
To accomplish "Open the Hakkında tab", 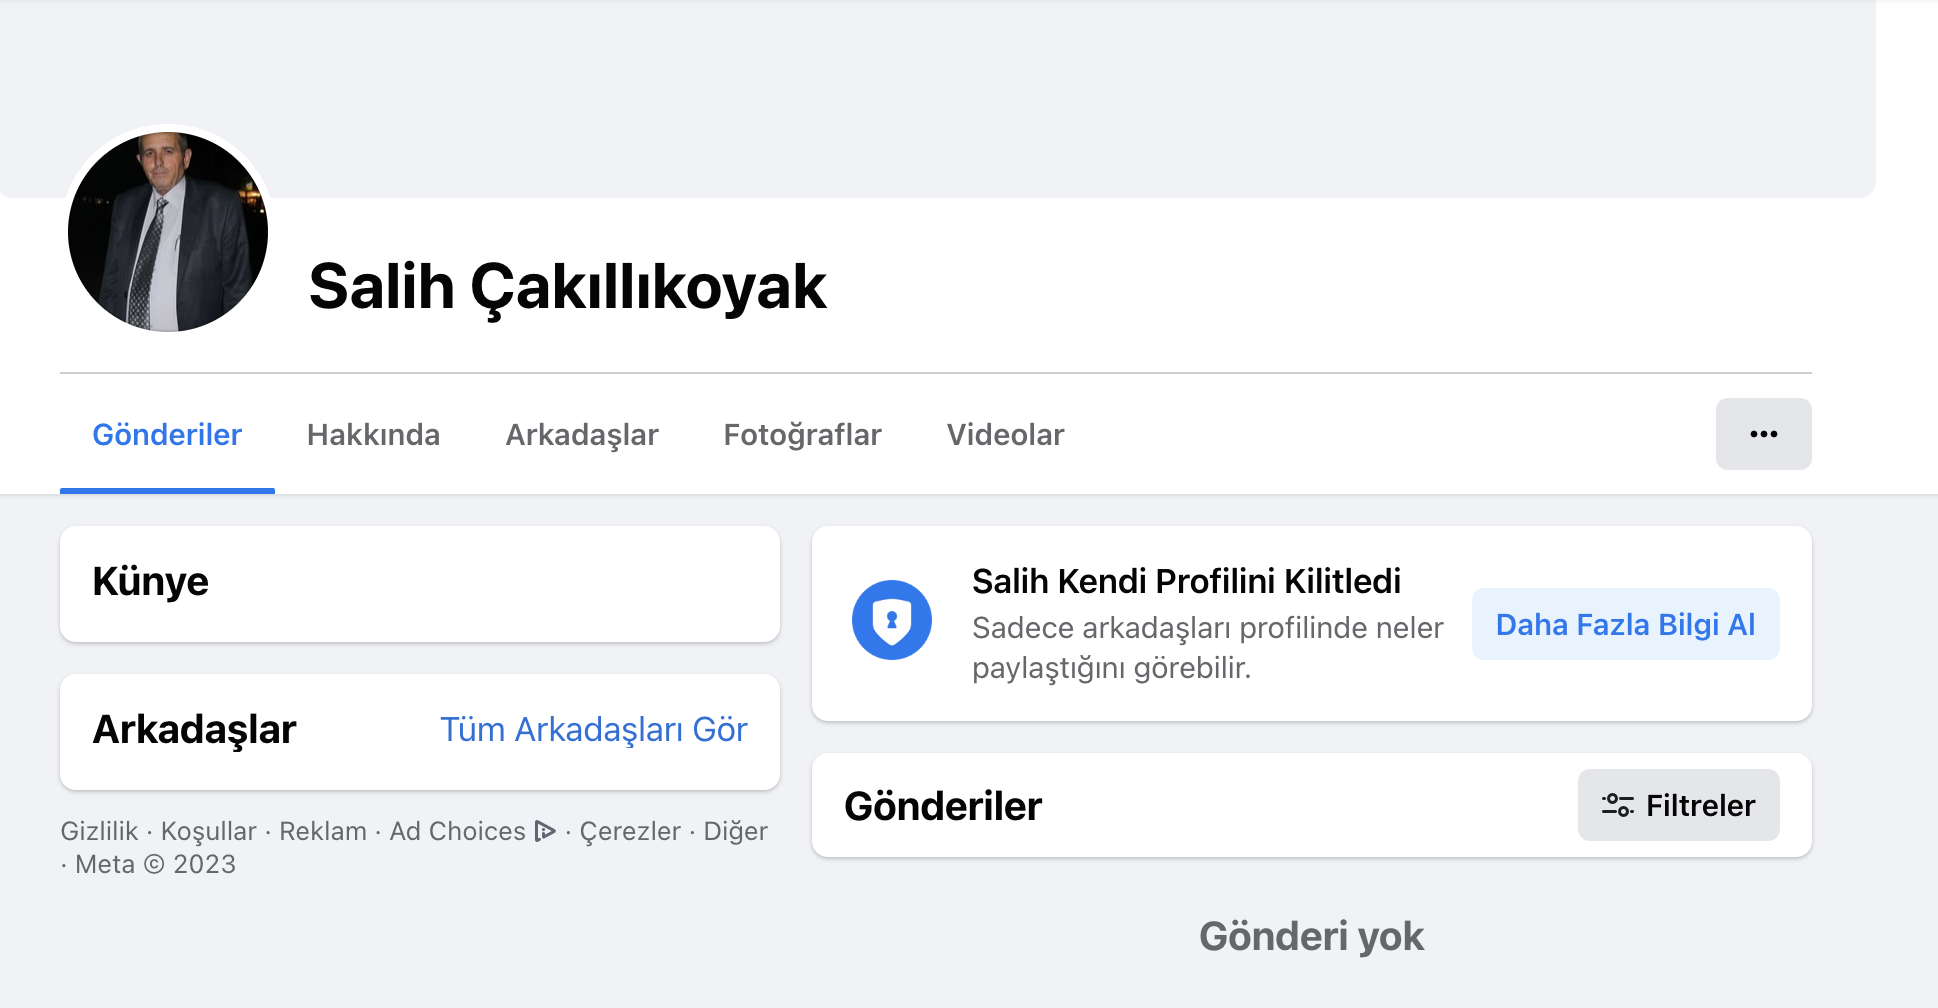I will point(373,435).
